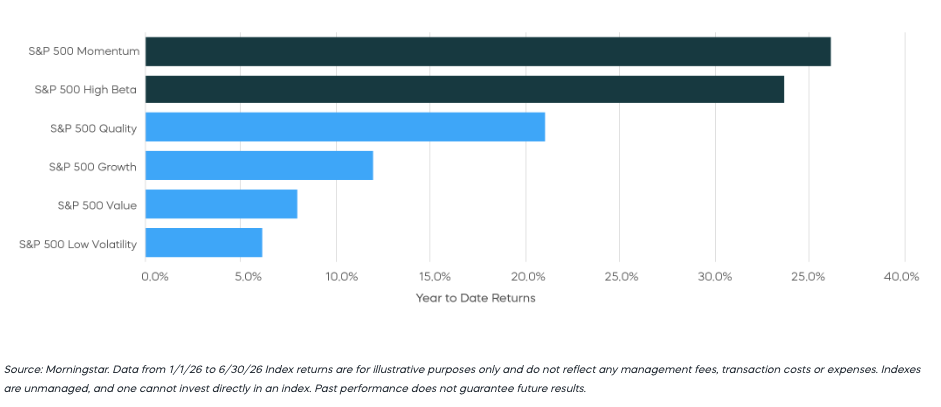This screenshot has height=407, width=941.
Task: Click the S&P 500 Momentum bar
Action: pyautogui.click(x=488, y=52)
